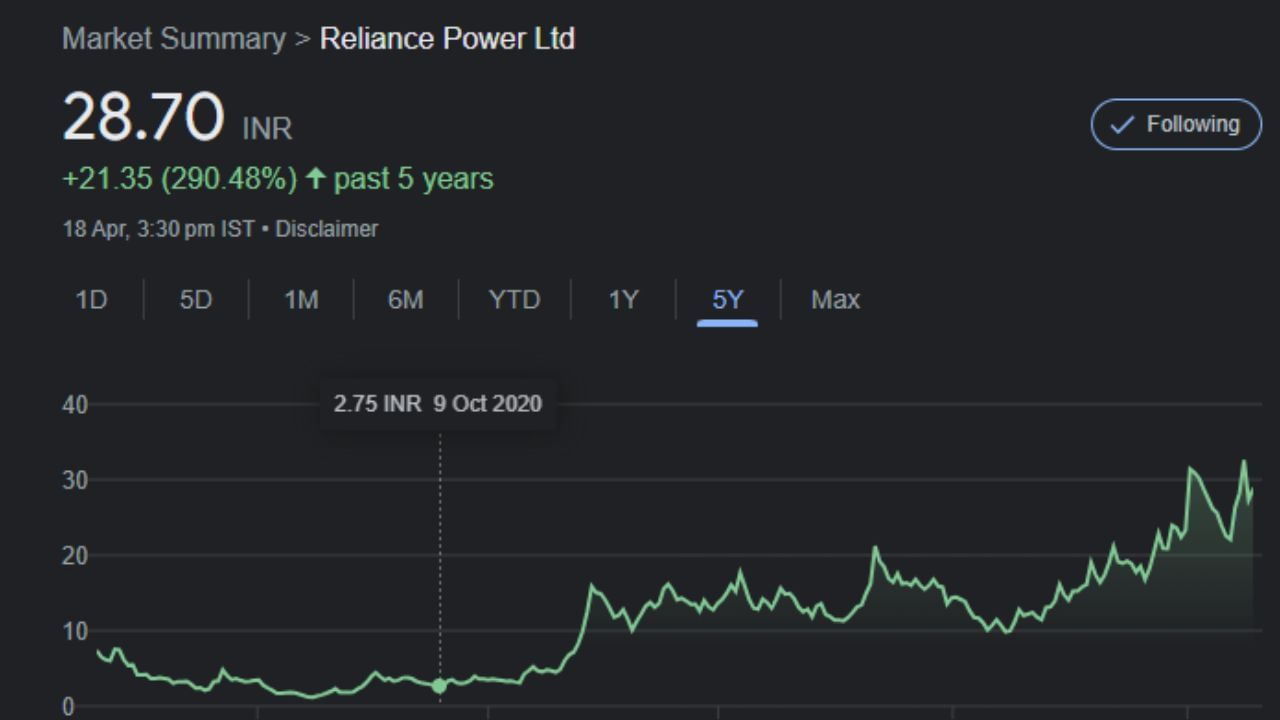Viewport: 1280px width, 720px height.
Task: Click the 28.70 price value
Action: pos(143,117)
